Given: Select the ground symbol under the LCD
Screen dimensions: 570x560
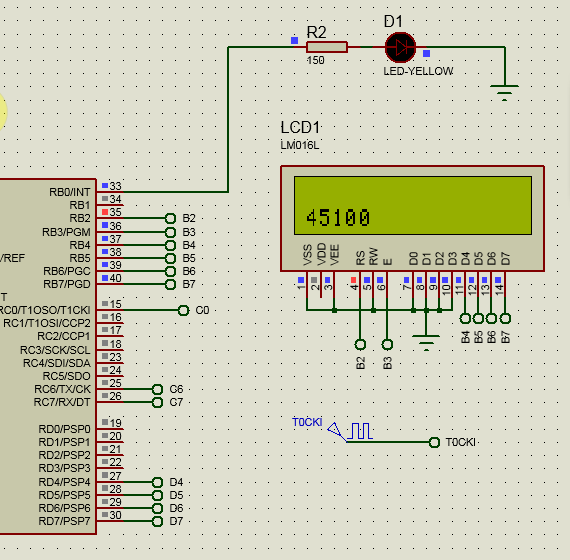Looking at the screenshot, I should pos(426,343).
